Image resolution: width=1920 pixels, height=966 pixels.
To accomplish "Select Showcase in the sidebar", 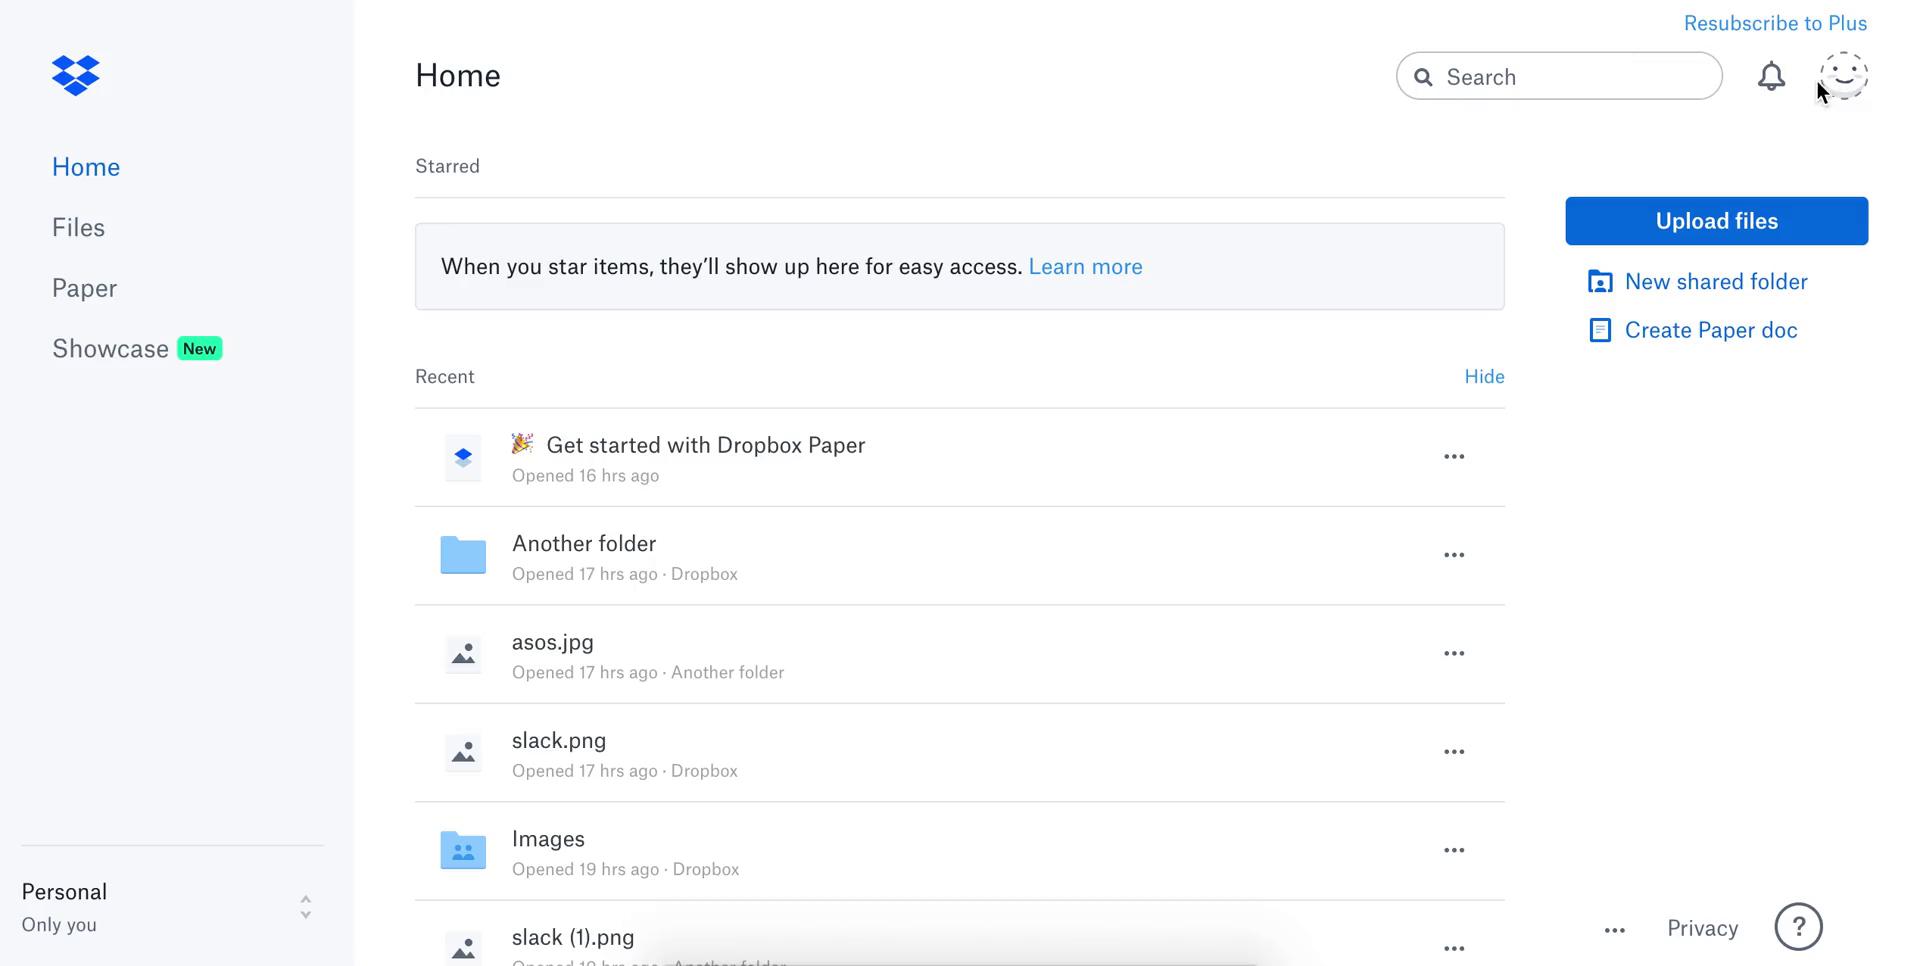I will pos(110,349).
